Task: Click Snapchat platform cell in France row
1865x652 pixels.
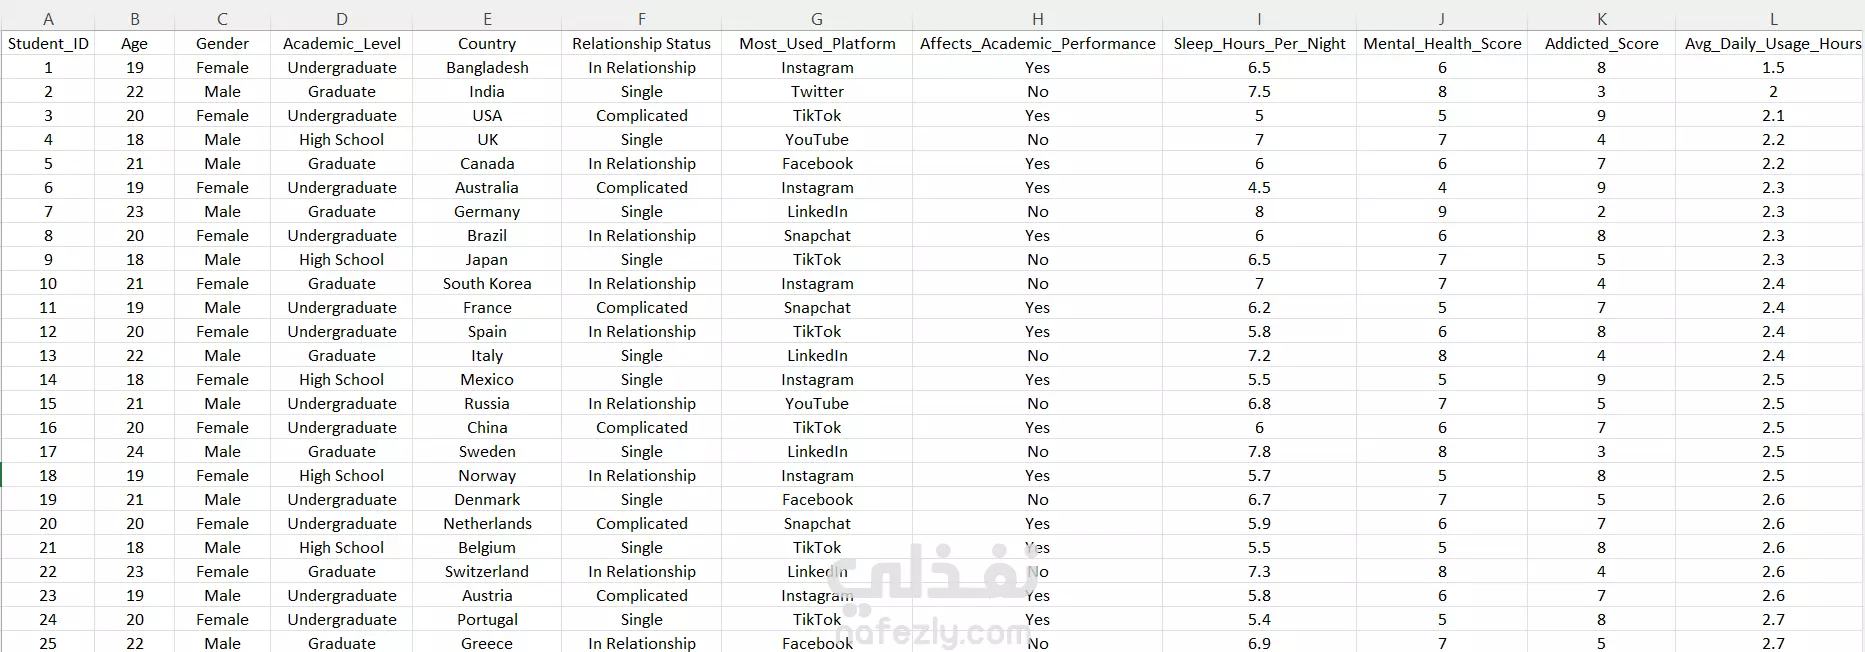Action: [817, 307]
